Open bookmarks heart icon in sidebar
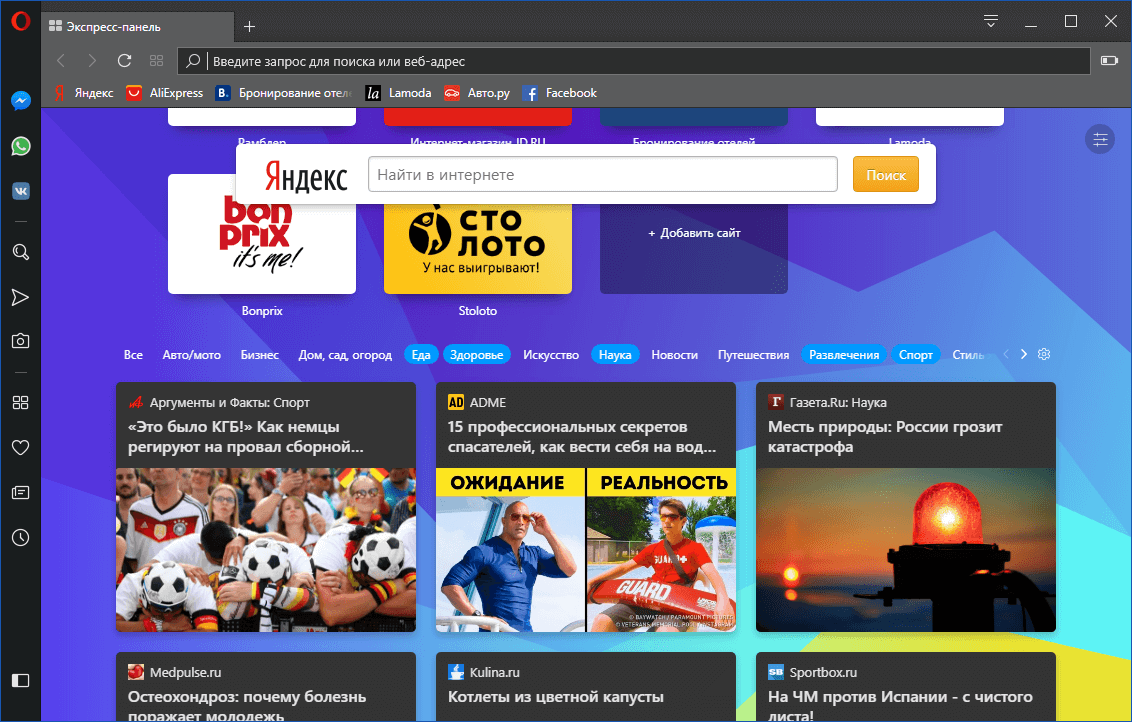Image resolution: width=1132 pixels, height=722 pixels. (x=20, y=448)
